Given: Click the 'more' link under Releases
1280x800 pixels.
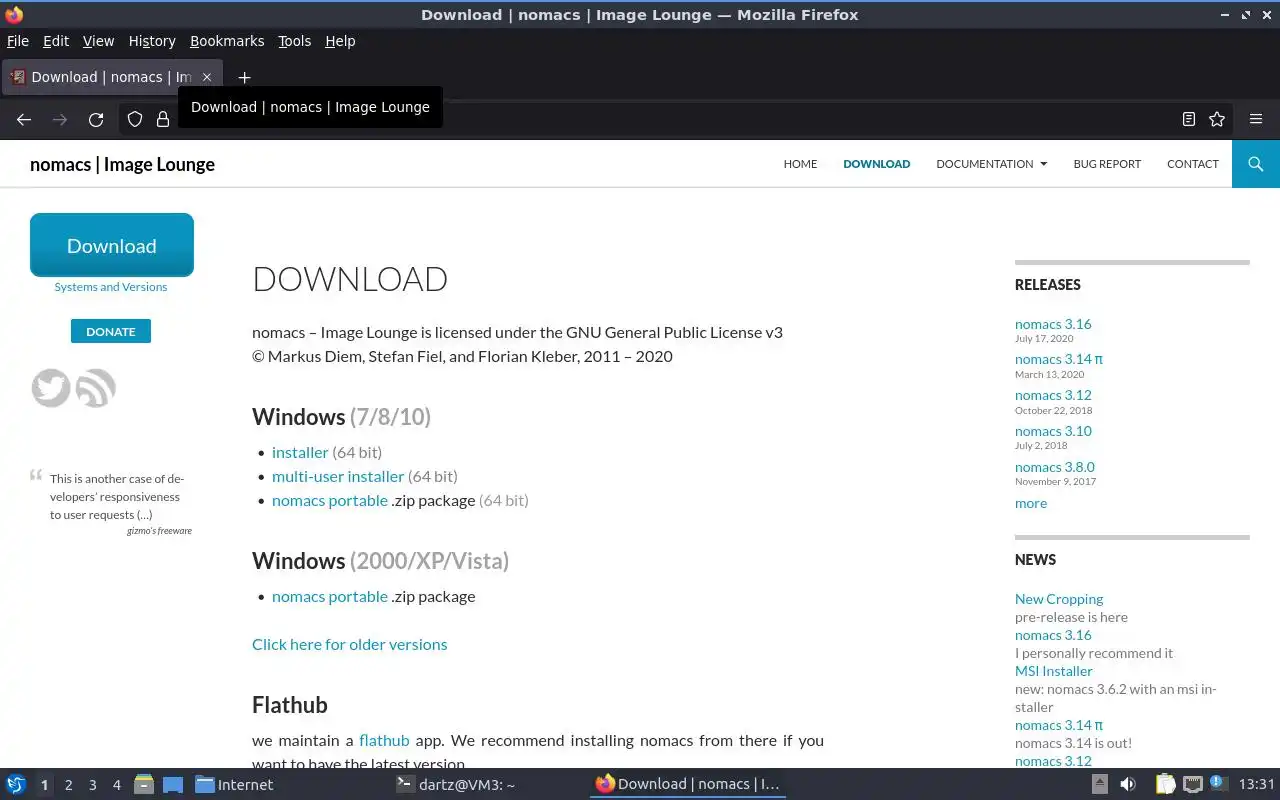Looking at the screenshot, I should click(1031, 503).
